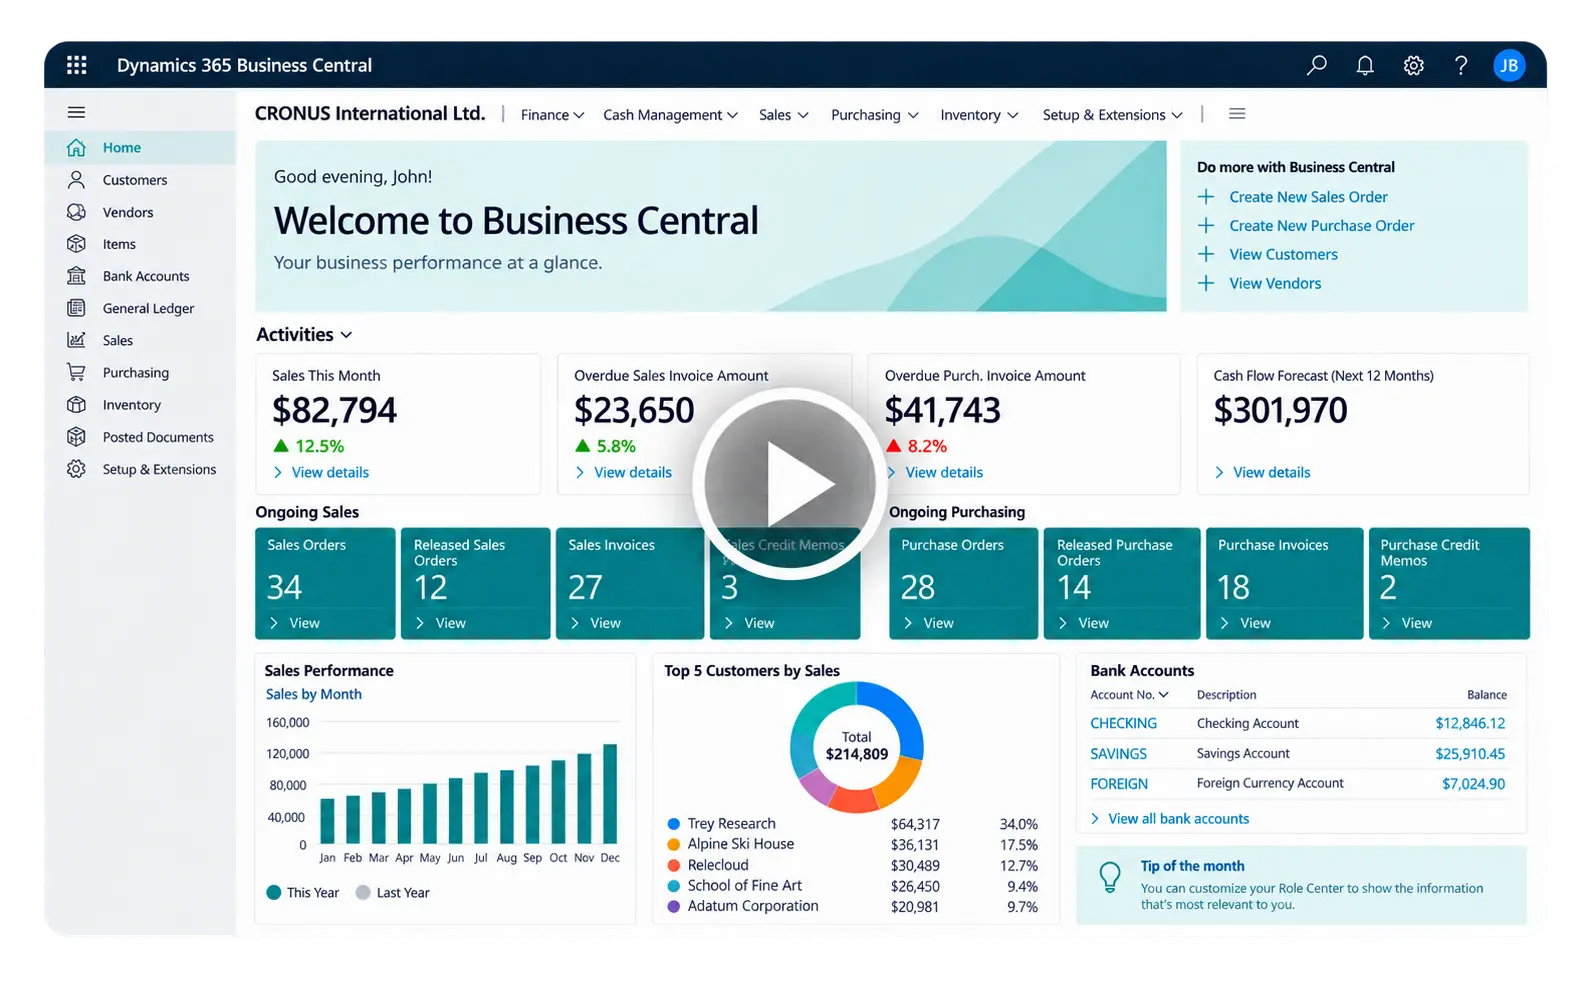Viewport: 1591px width, 988px height.
Task: Click the Adatum Corporation customer row
Action: [852, 906]
